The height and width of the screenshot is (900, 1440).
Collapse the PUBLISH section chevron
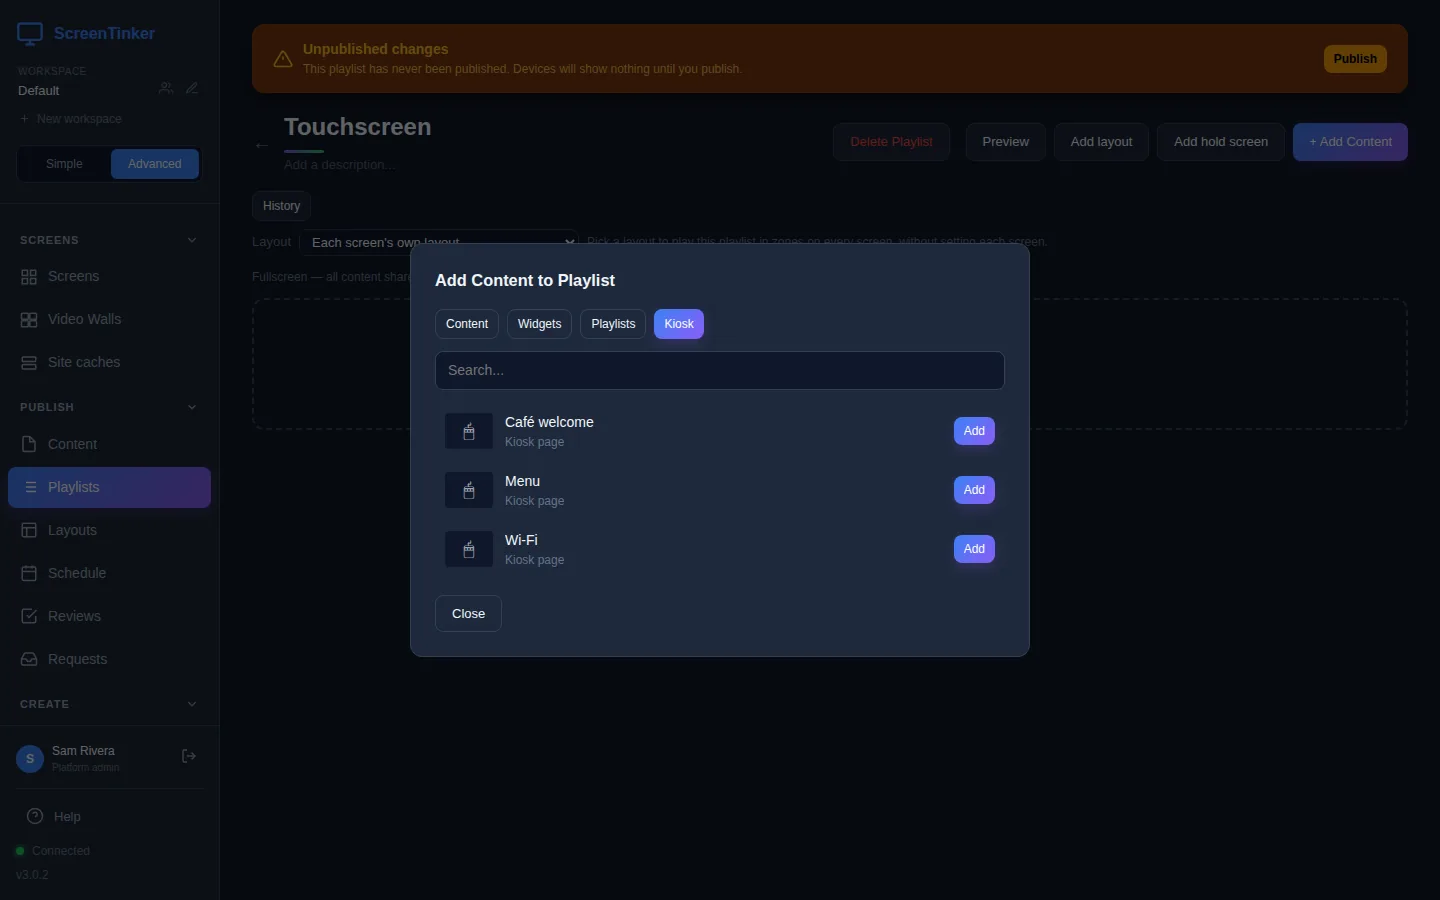[192, 407]
